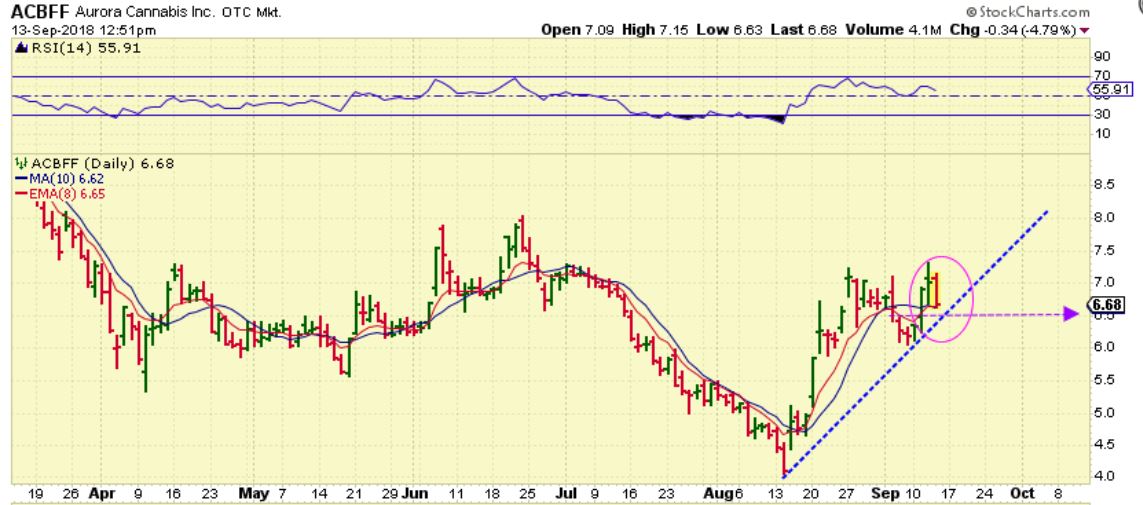
Task: Click the 6.0 price axis label
Action: coord(1103,347)
